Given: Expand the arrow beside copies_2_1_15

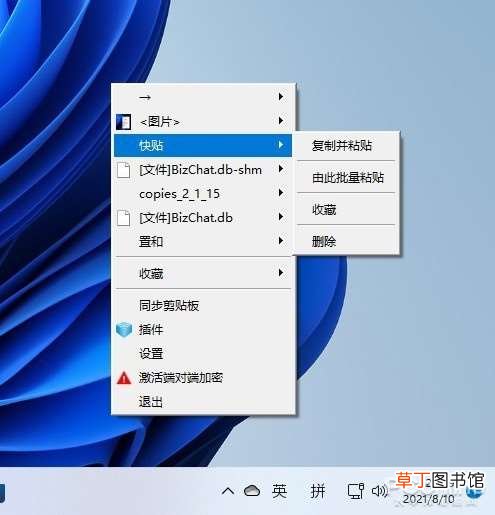Looking at the screenshot, I should coord(281,193).
